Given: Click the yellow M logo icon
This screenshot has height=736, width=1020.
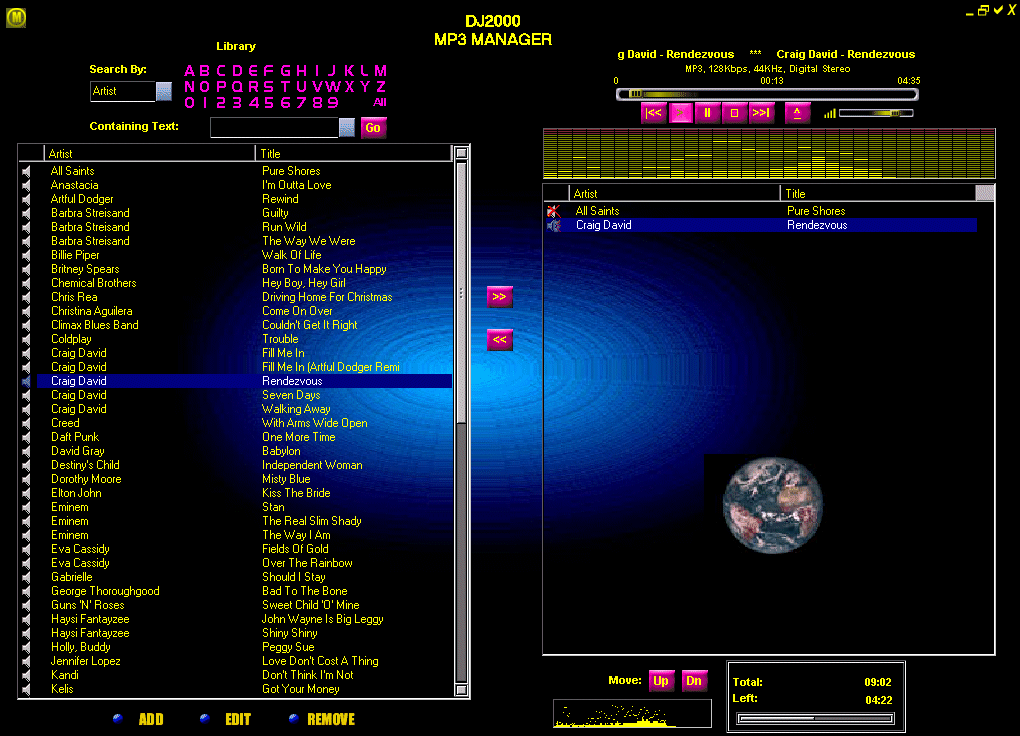Looking at the screenshot, I should tap(16, 18).
